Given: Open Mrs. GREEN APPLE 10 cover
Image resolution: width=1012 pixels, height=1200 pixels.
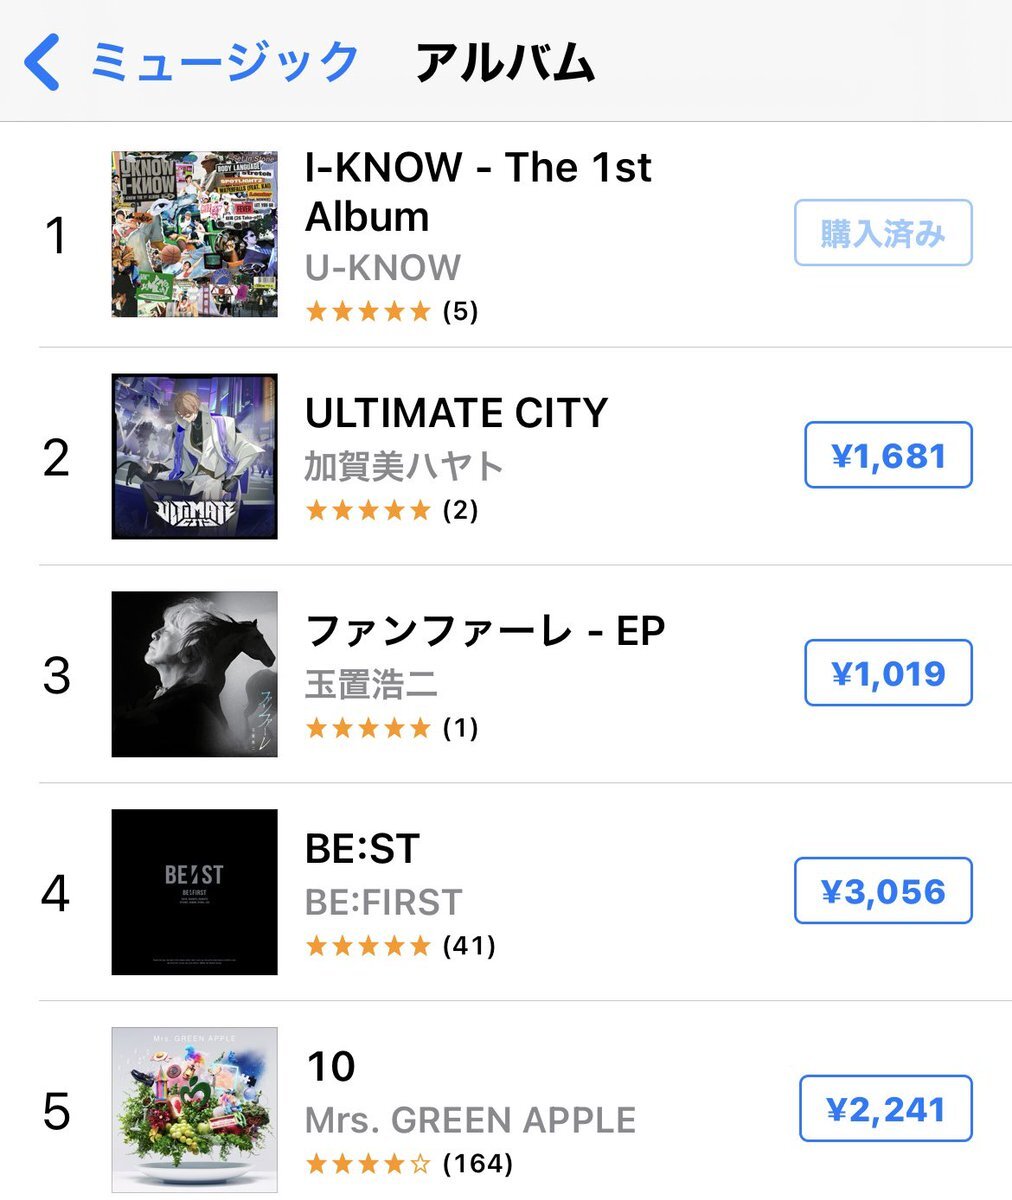Looking at the screenshot, I should [x=194, y=1110].
